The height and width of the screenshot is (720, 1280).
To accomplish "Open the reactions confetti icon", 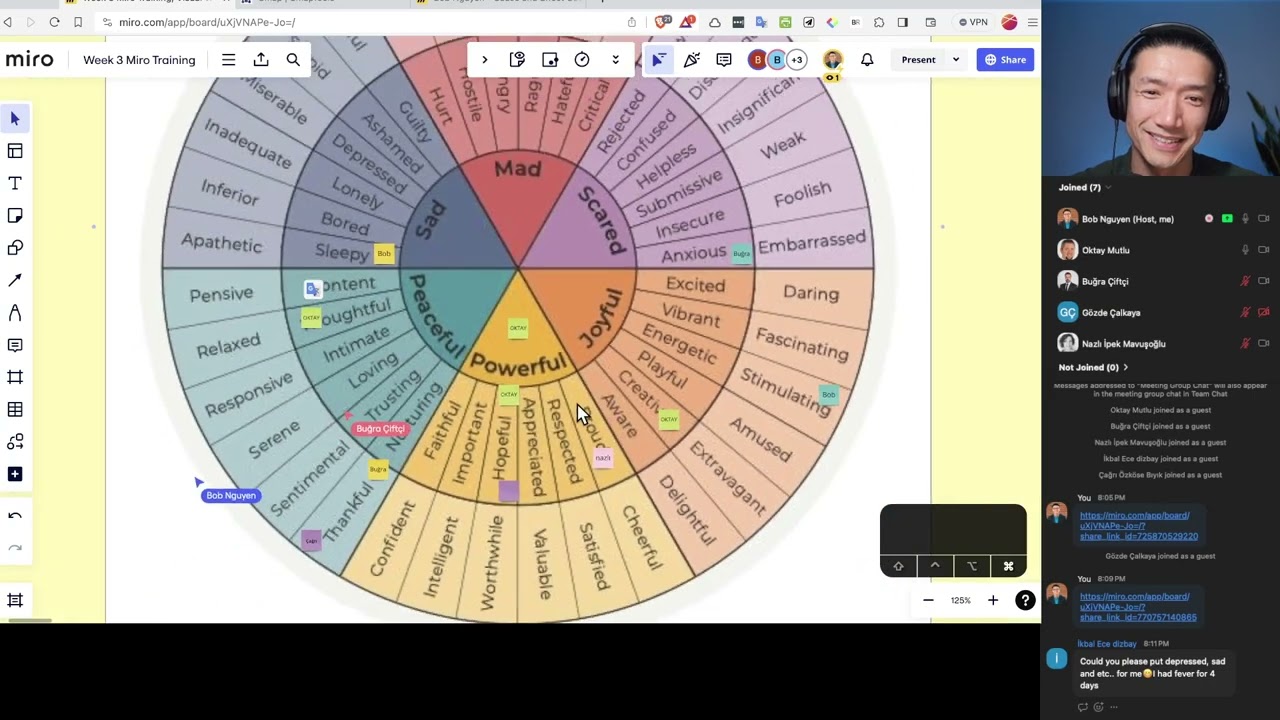I will click(691, 60).
